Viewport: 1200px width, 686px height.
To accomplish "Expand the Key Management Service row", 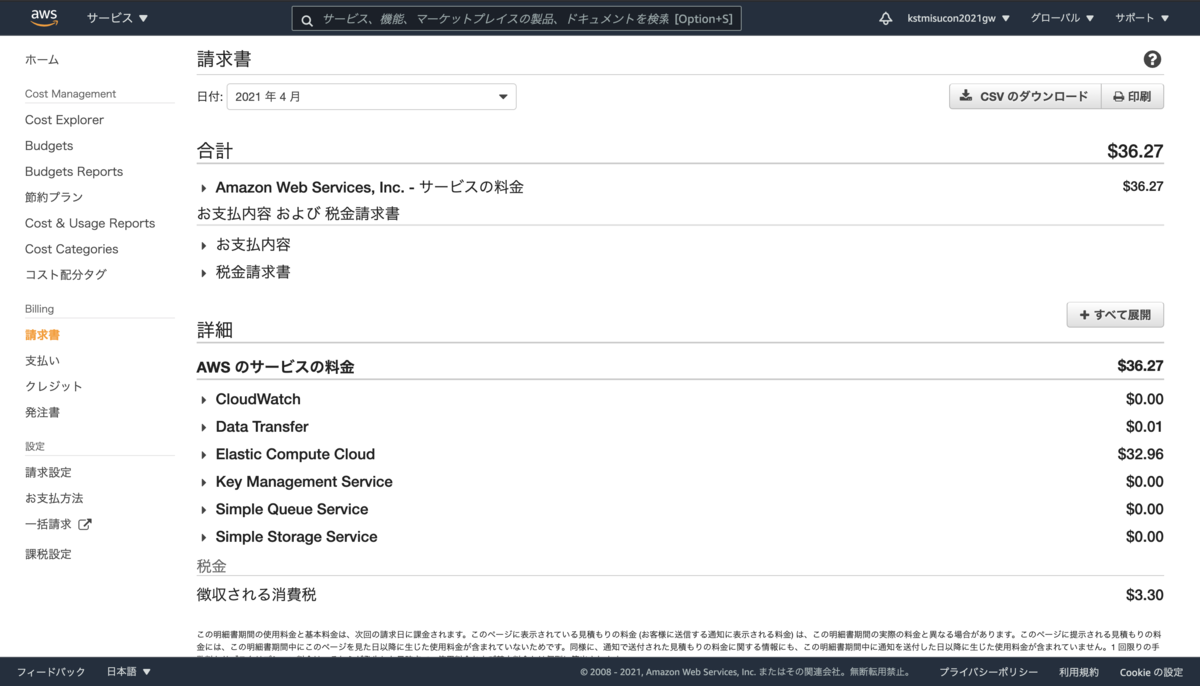I will coord(203,482).
